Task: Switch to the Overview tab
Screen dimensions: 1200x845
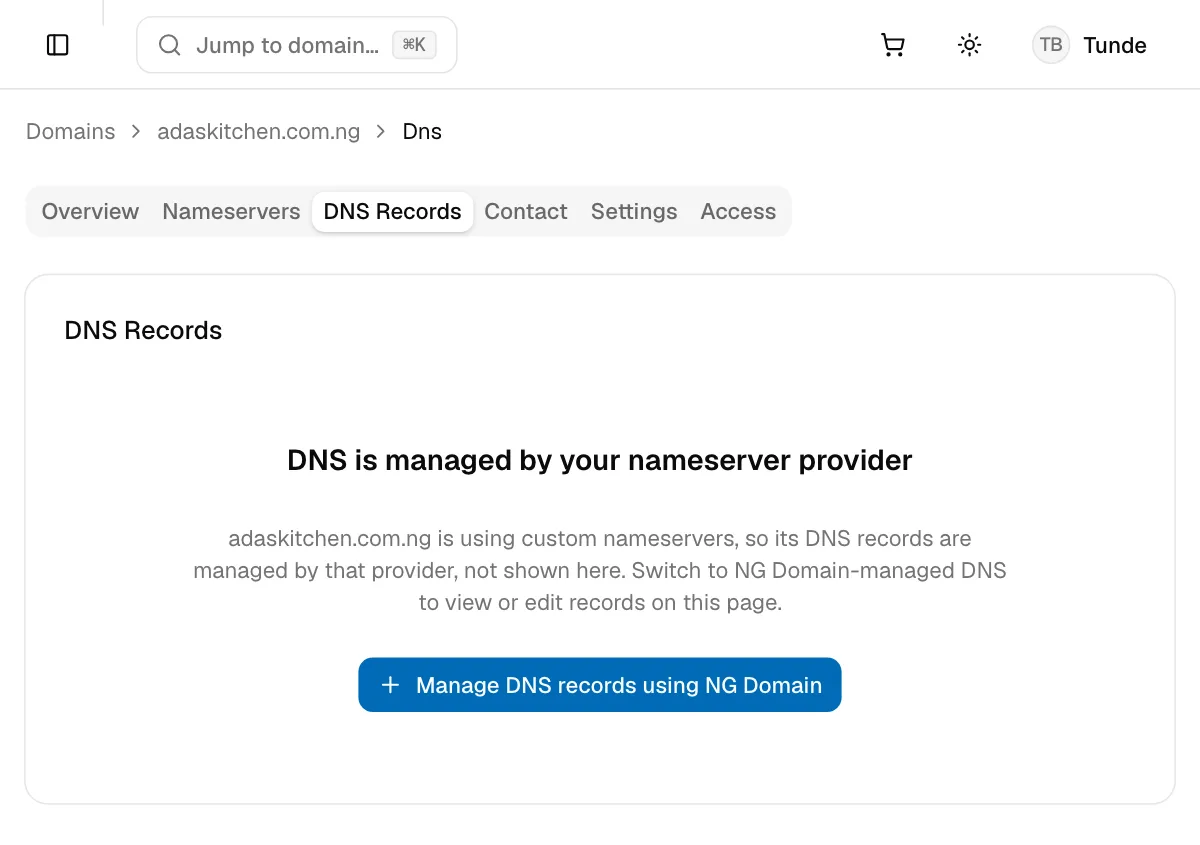Action: click(x=90, y=212)
